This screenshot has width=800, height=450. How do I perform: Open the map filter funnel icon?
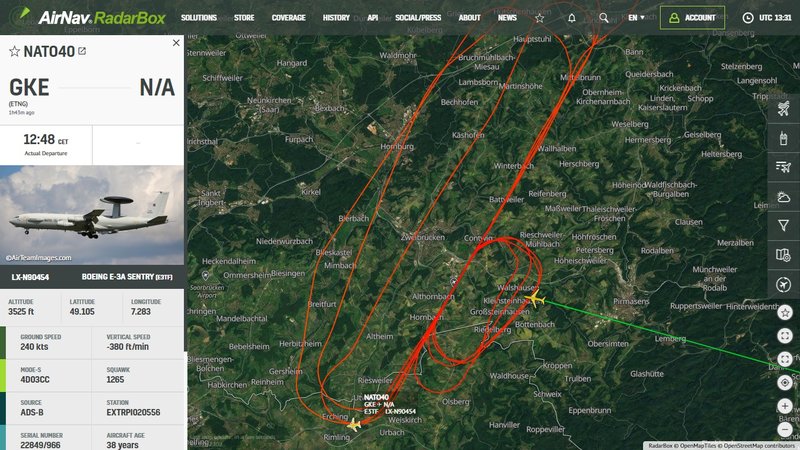pos(783,225)
